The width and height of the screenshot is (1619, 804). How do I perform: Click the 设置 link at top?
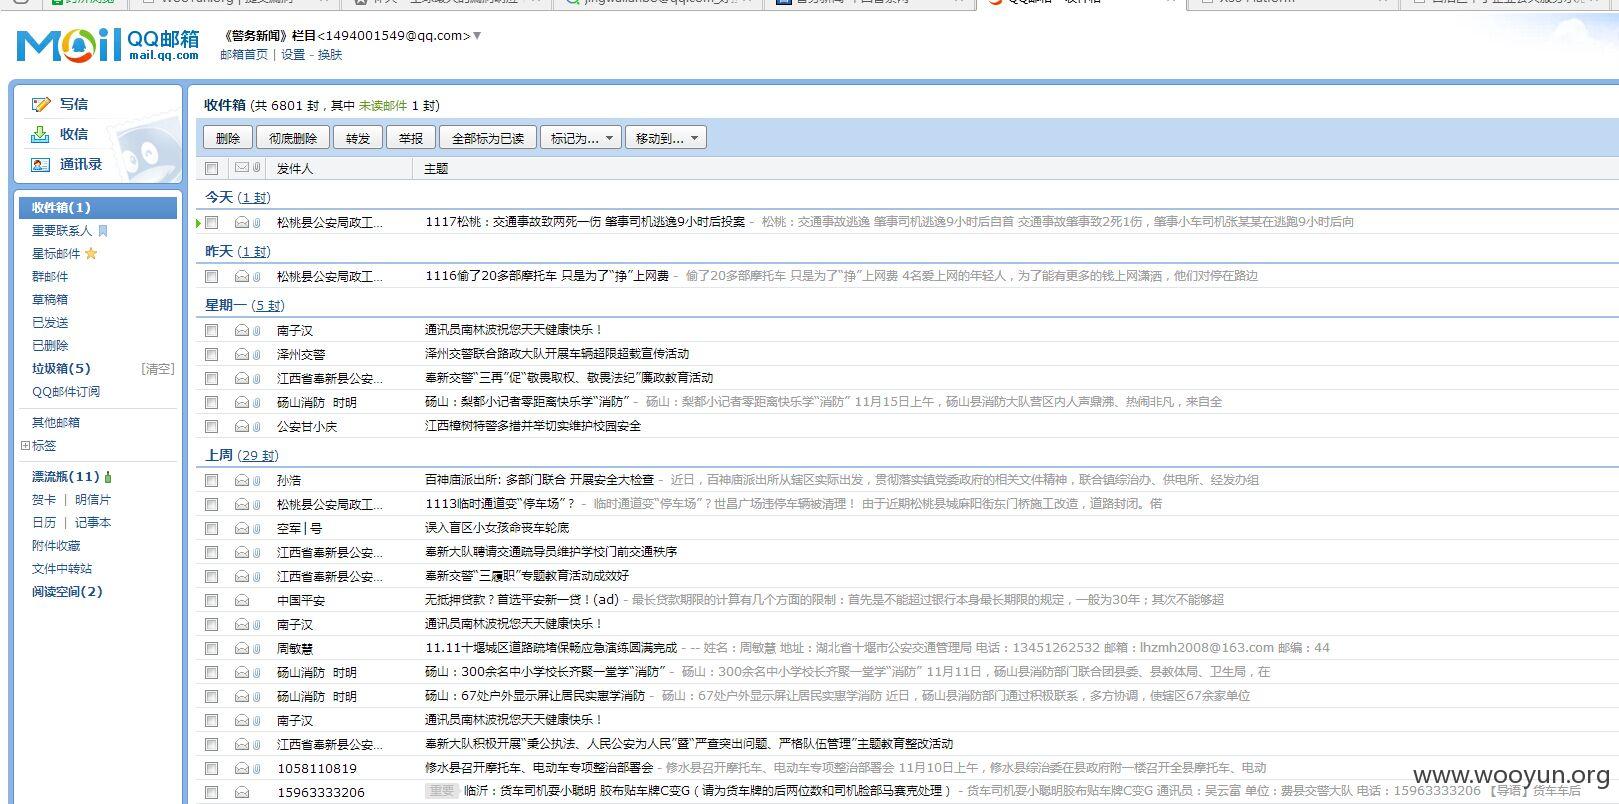pyautogui.click(x=293, y=55)
